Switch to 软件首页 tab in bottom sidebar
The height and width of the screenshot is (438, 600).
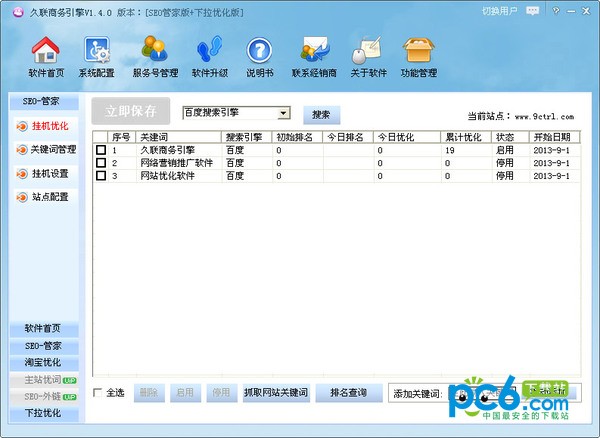[44, 328]
